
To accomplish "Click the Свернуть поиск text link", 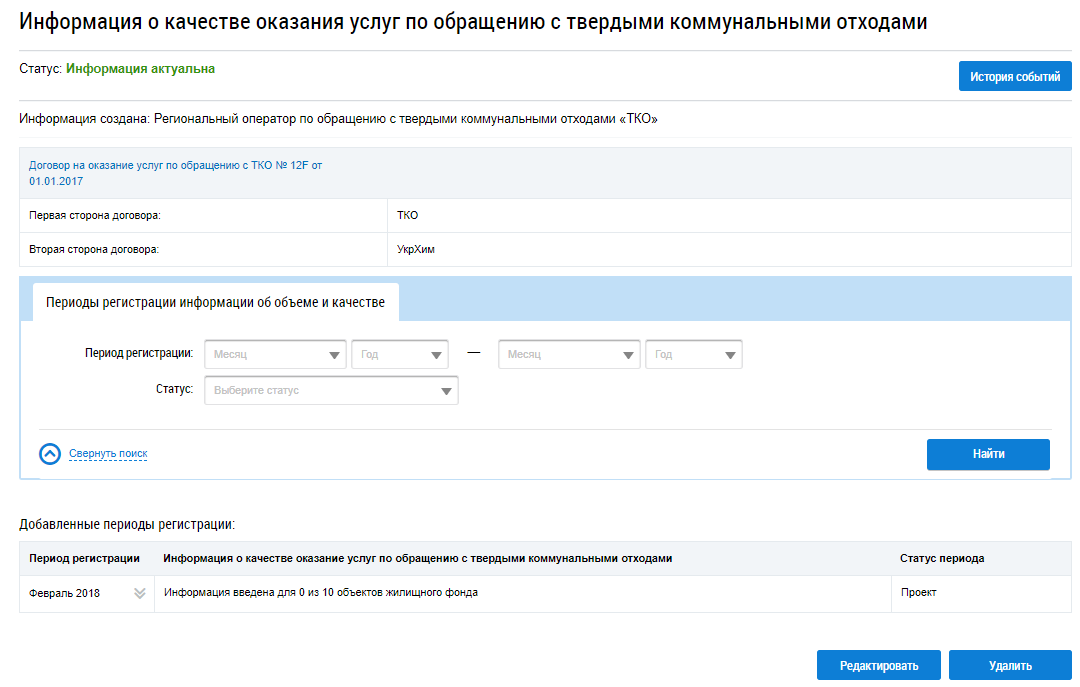I will click(x=108, y=454).
